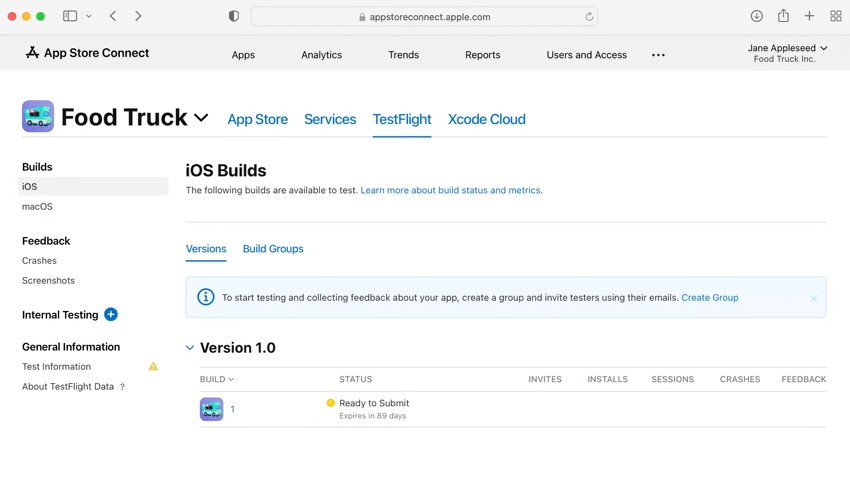Open the Analytics menu item
This screenshot has width=850, height=480.
tap(321, 55)
